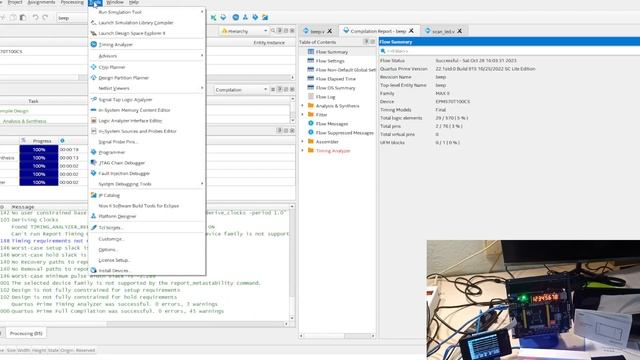
Task: Close the beep.v tab
Action: [329, 31]
